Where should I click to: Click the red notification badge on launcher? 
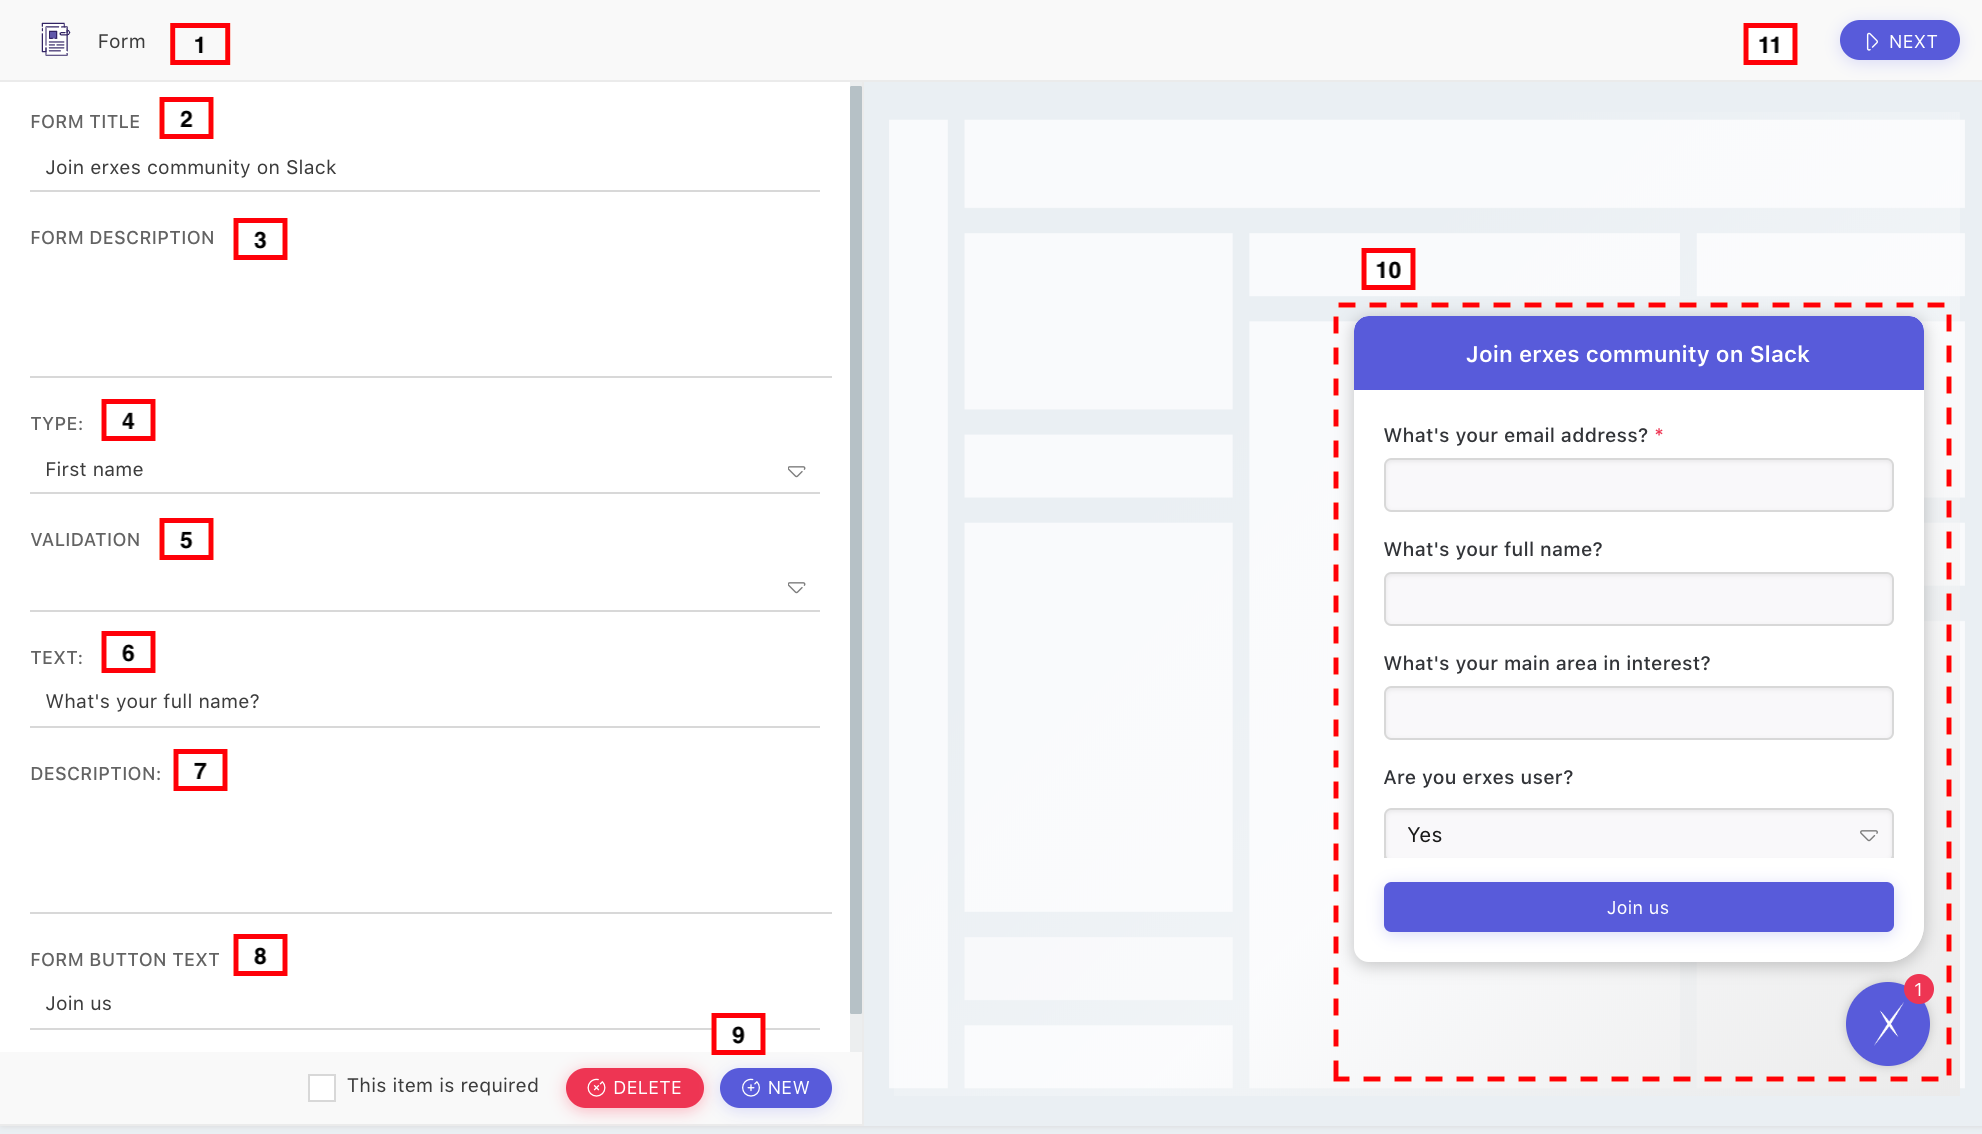pyautogui.click(x=1918, y=990)
